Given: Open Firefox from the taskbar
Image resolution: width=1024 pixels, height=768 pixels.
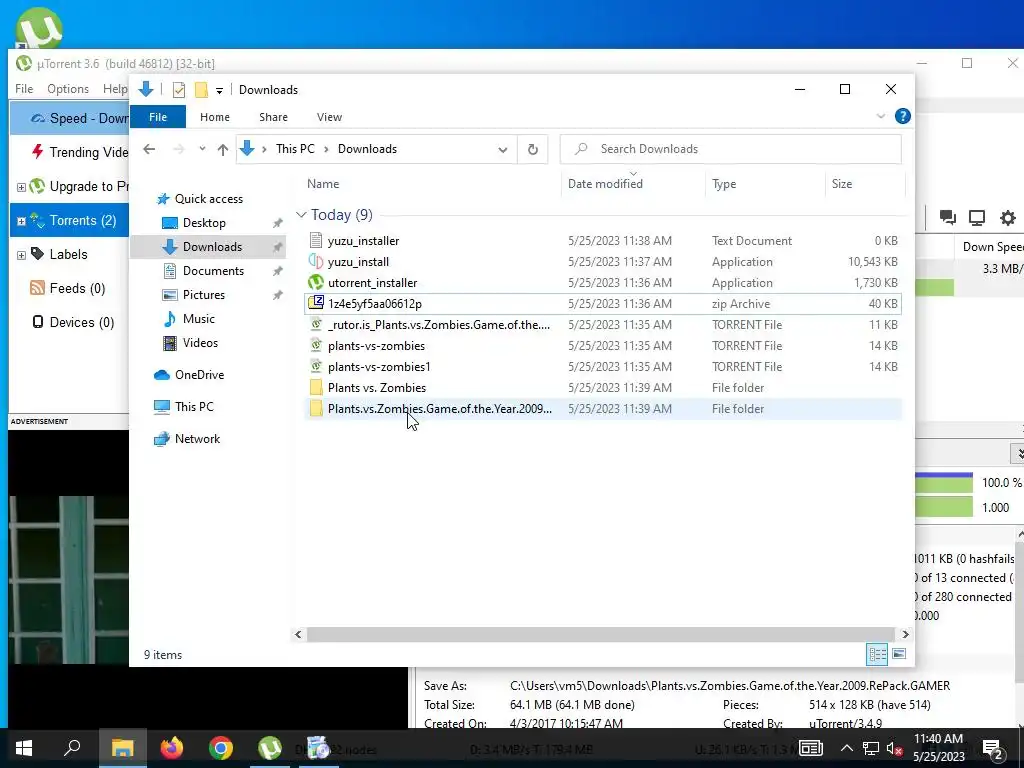Looking at the screenshot, I should [172, 748].
